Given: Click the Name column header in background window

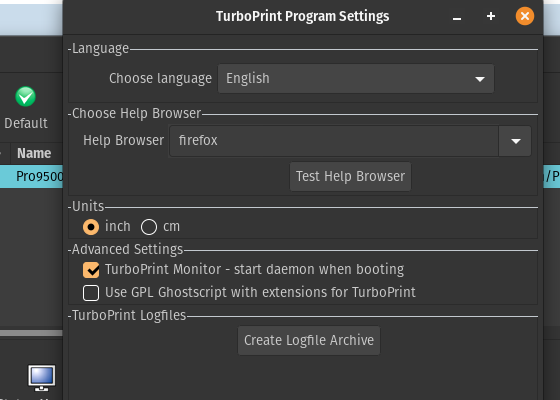Looking at the screenshot, I should tap(34, 154).
